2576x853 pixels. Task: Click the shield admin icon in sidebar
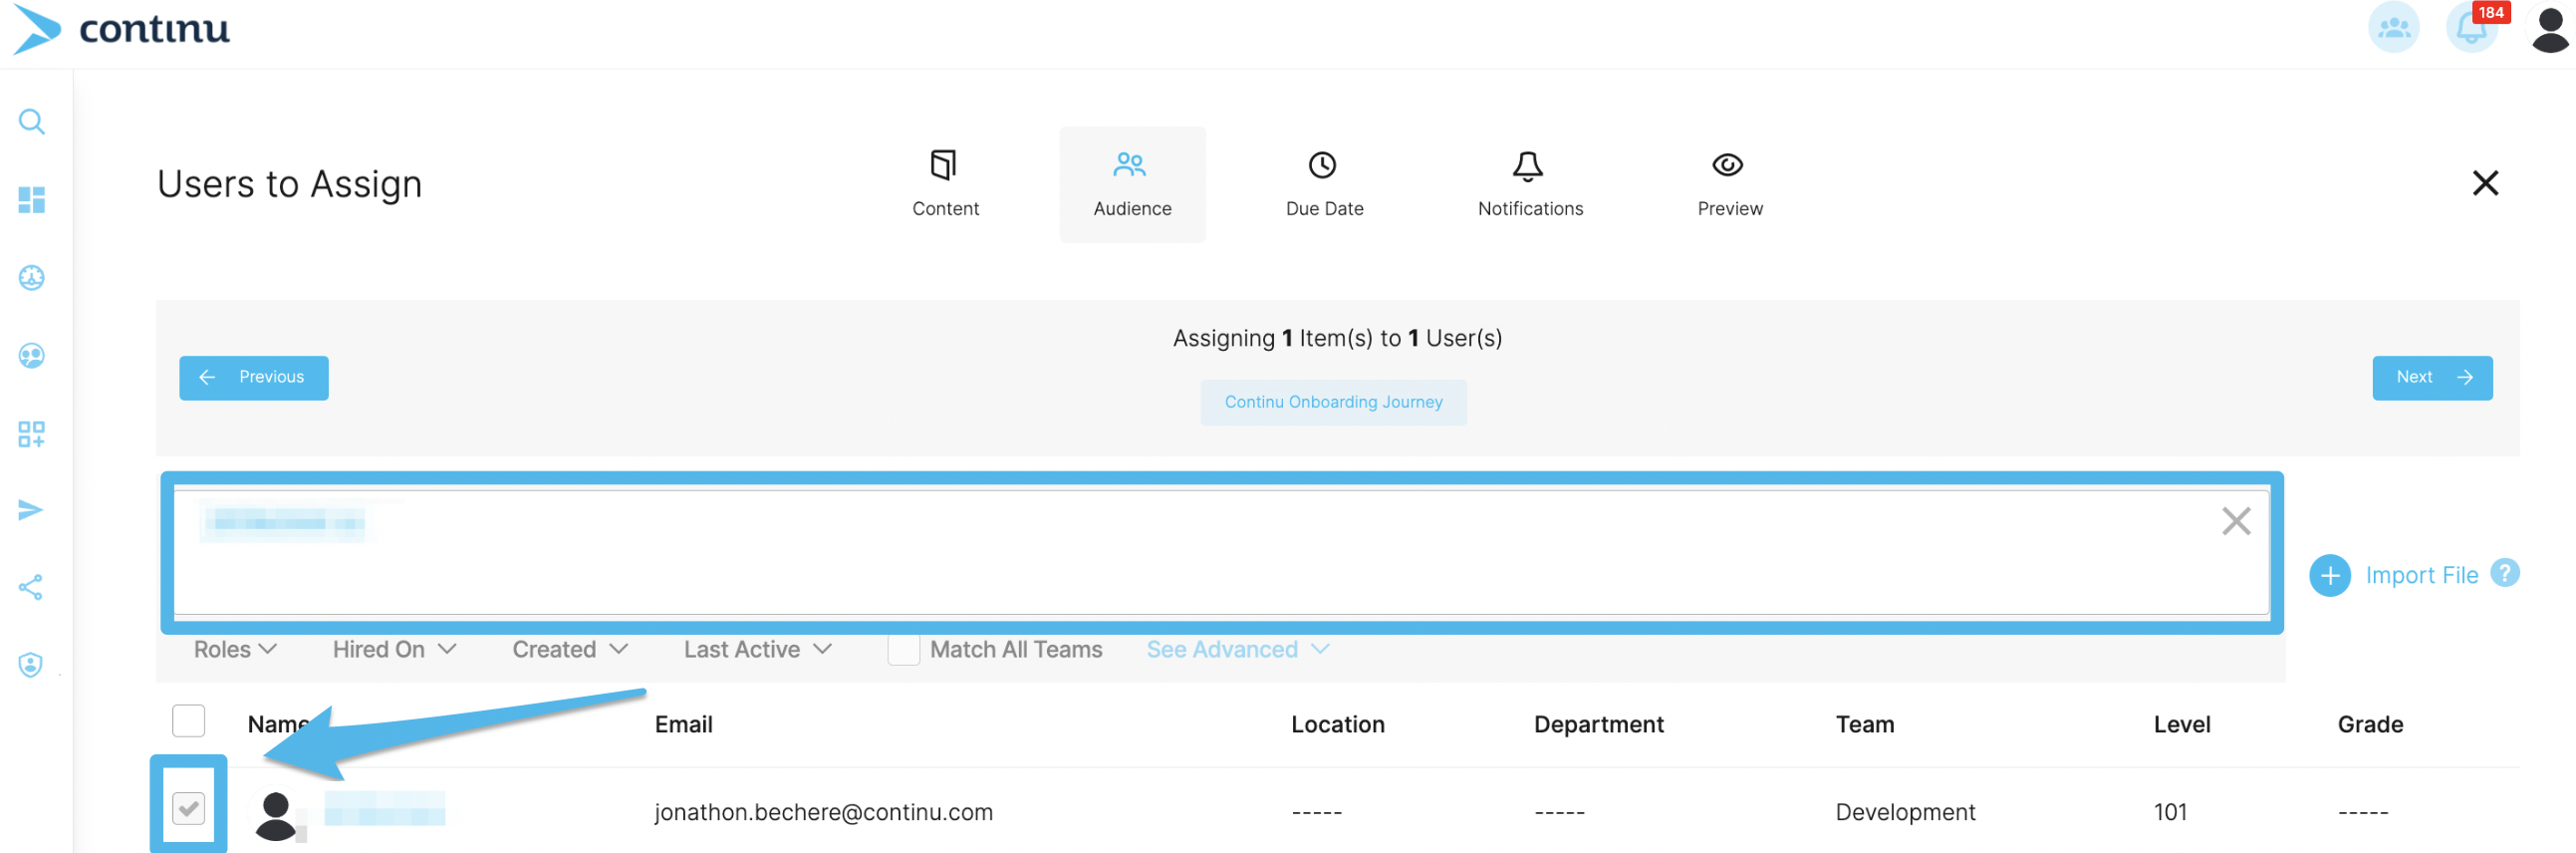point(31,665)
